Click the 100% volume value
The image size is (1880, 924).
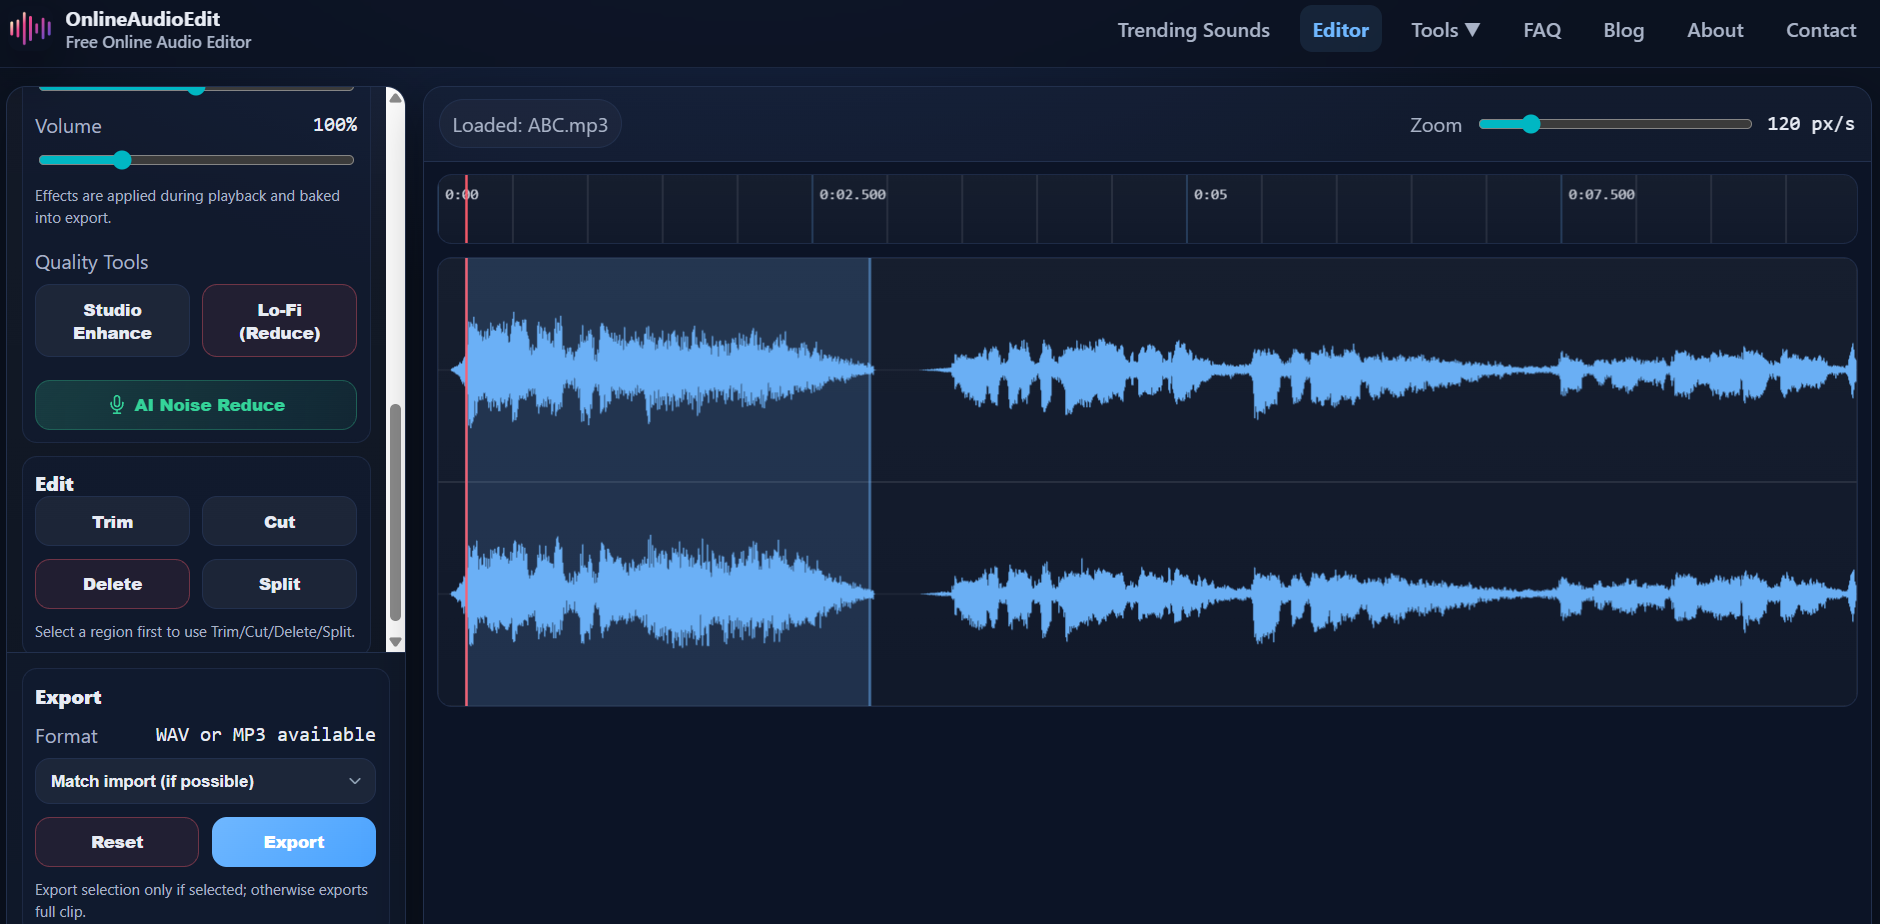click(x=335, y=125)
